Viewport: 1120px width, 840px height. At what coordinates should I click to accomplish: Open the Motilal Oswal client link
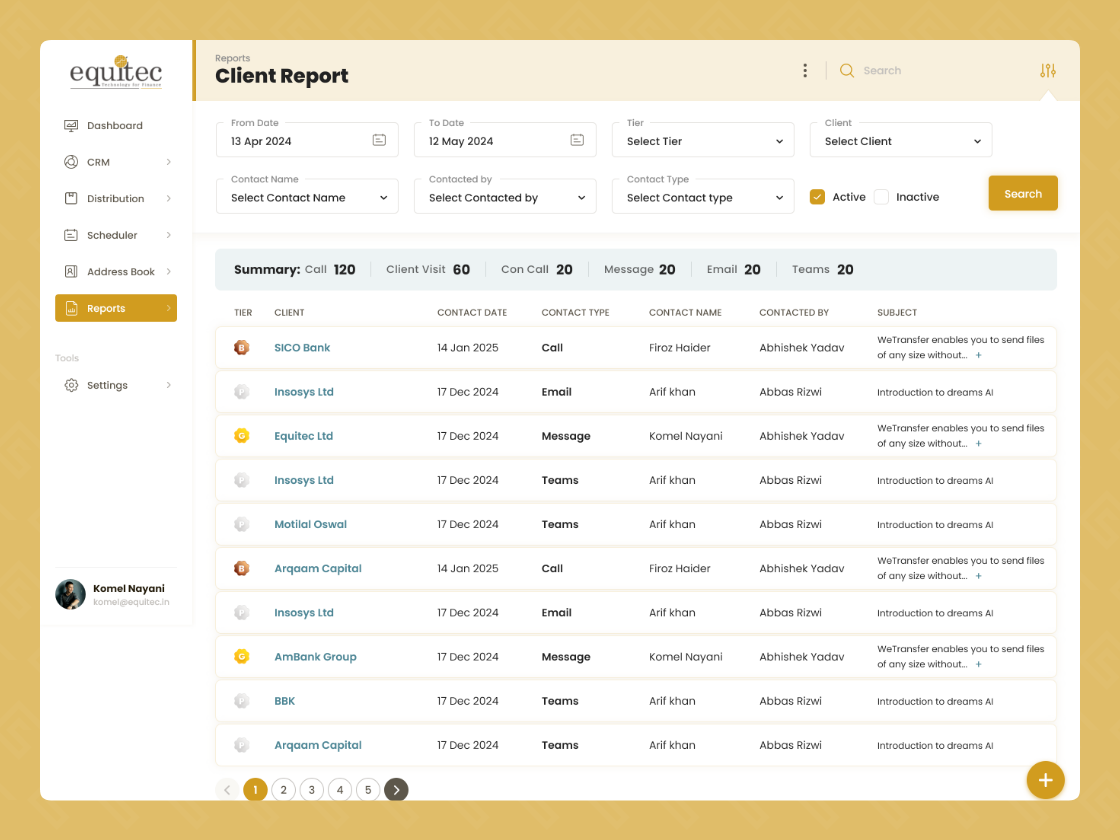click(x=311, y=524)
